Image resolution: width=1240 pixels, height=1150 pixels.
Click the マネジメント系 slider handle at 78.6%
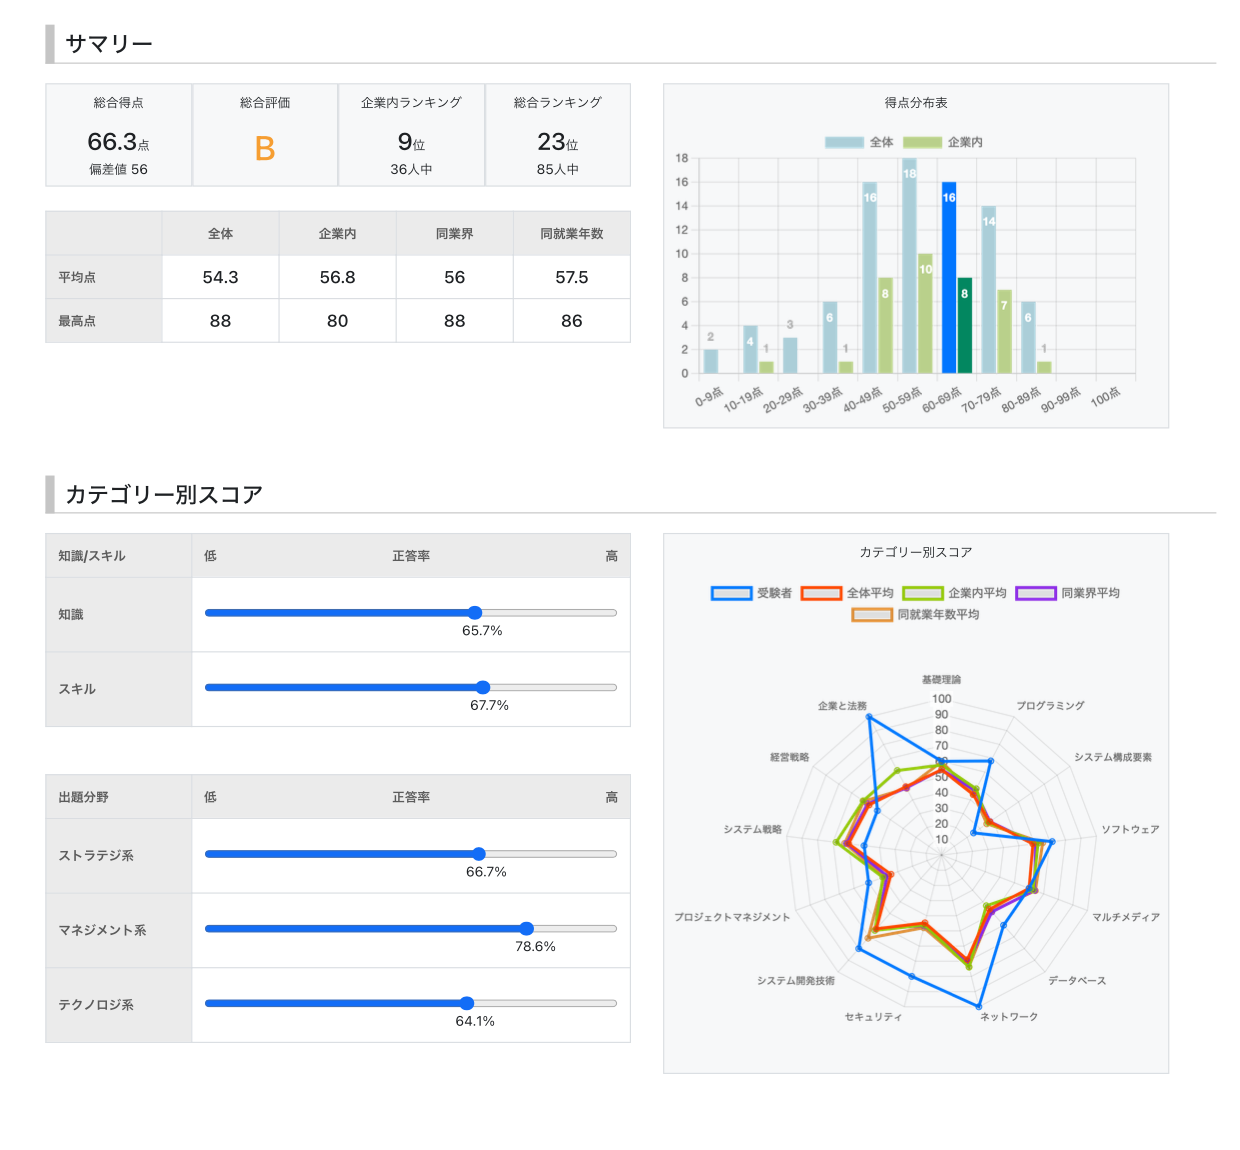(x=527, y=929)
